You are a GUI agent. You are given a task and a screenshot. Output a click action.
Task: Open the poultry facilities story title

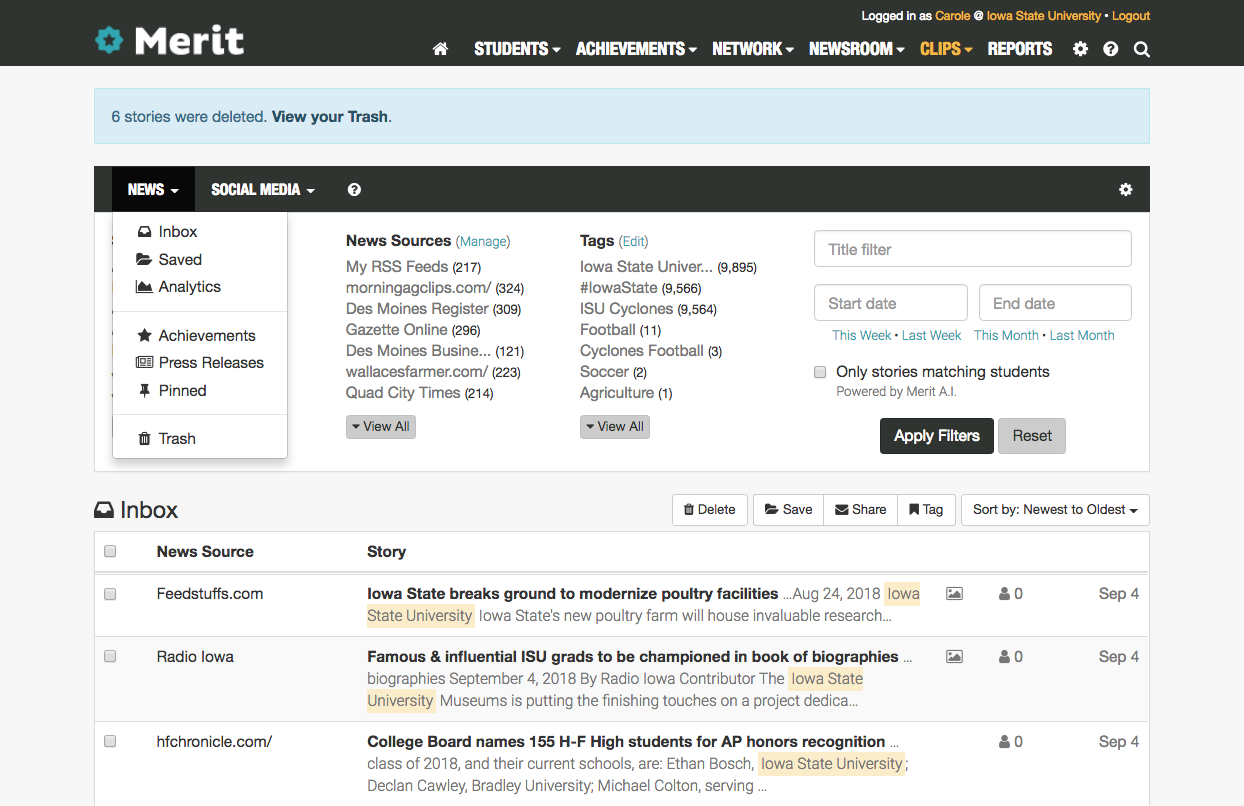[573, 594]
